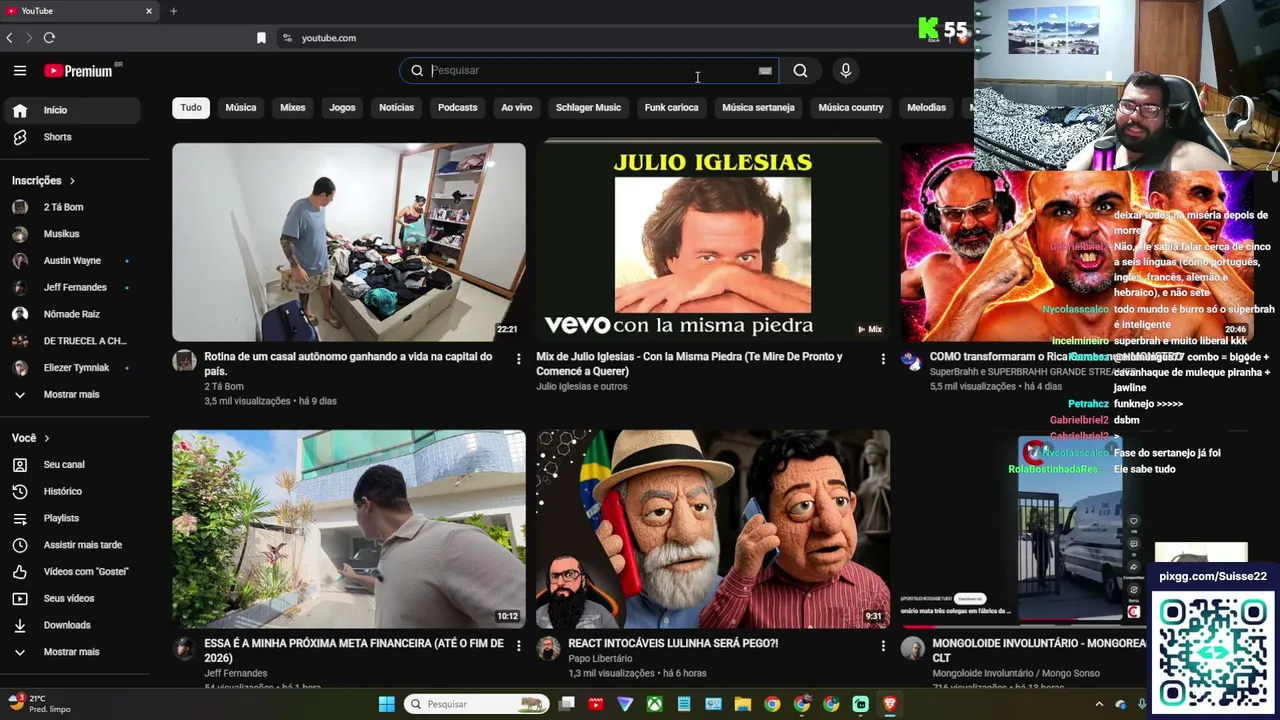The image size is (1280, 720).
Task: Open the Você section header
Action: [31, 438]
